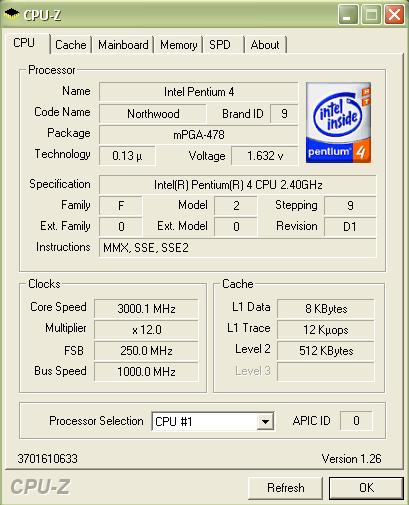
Task: Click the CPU-Z logo at bottom left
Action: [x=40, y=487]
